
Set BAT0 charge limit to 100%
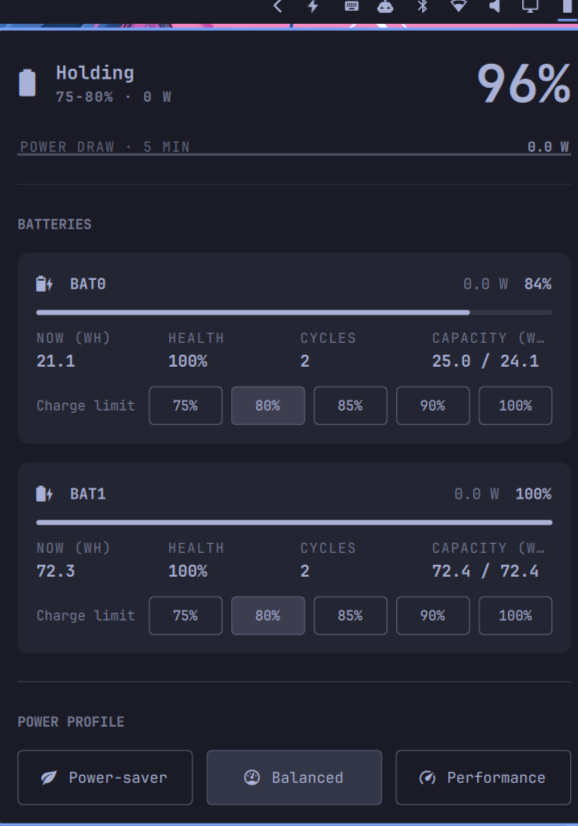515,406
